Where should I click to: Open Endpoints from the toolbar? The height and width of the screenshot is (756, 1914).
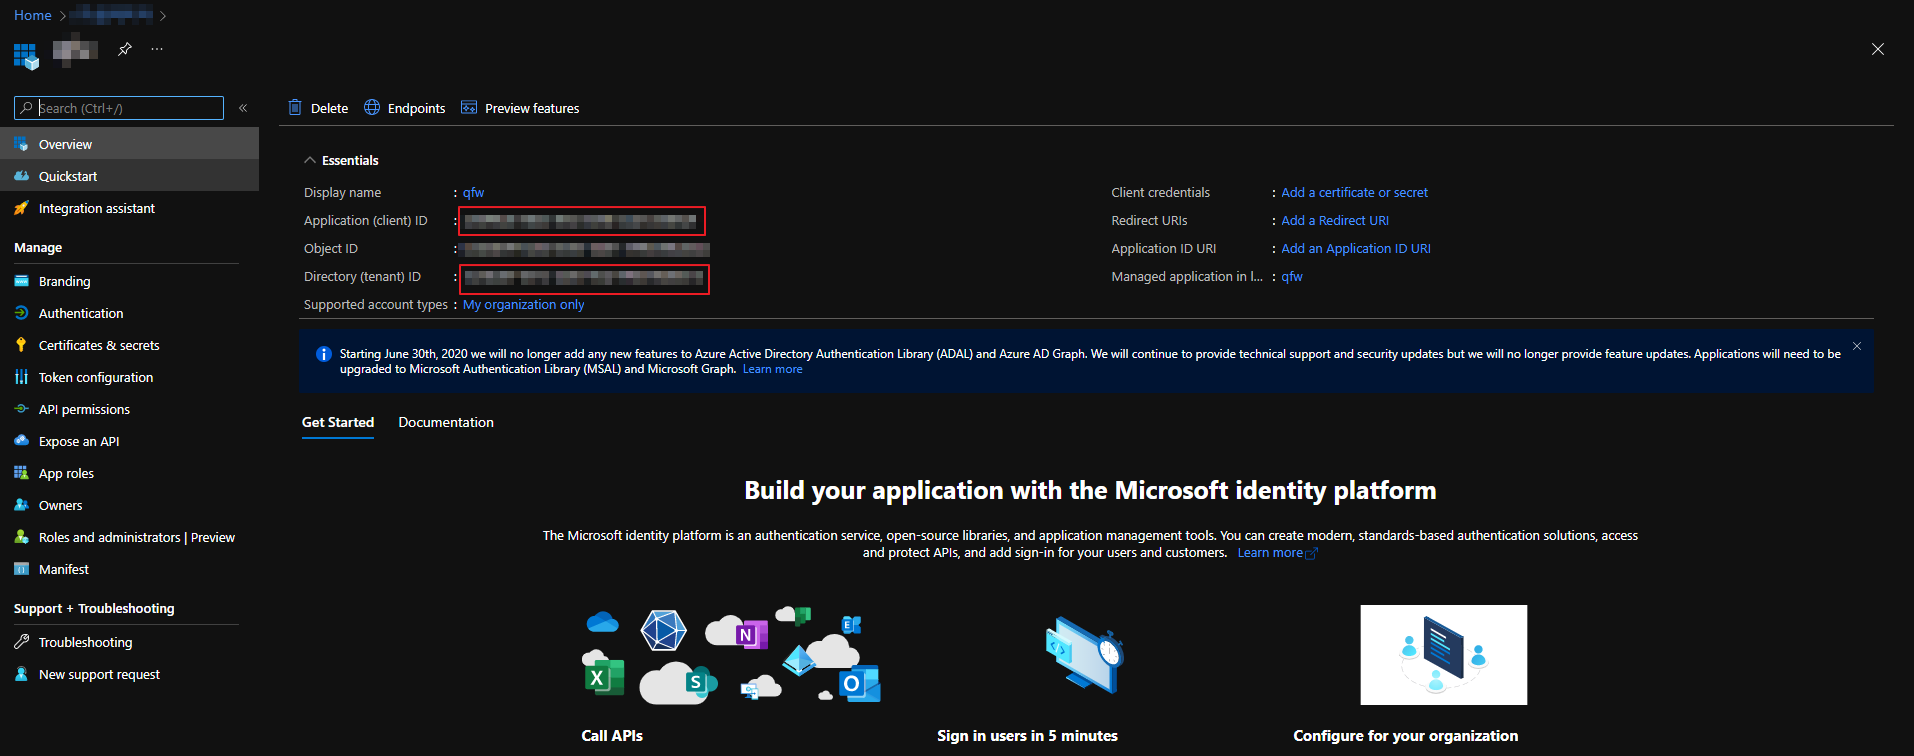tap(405, 108)
